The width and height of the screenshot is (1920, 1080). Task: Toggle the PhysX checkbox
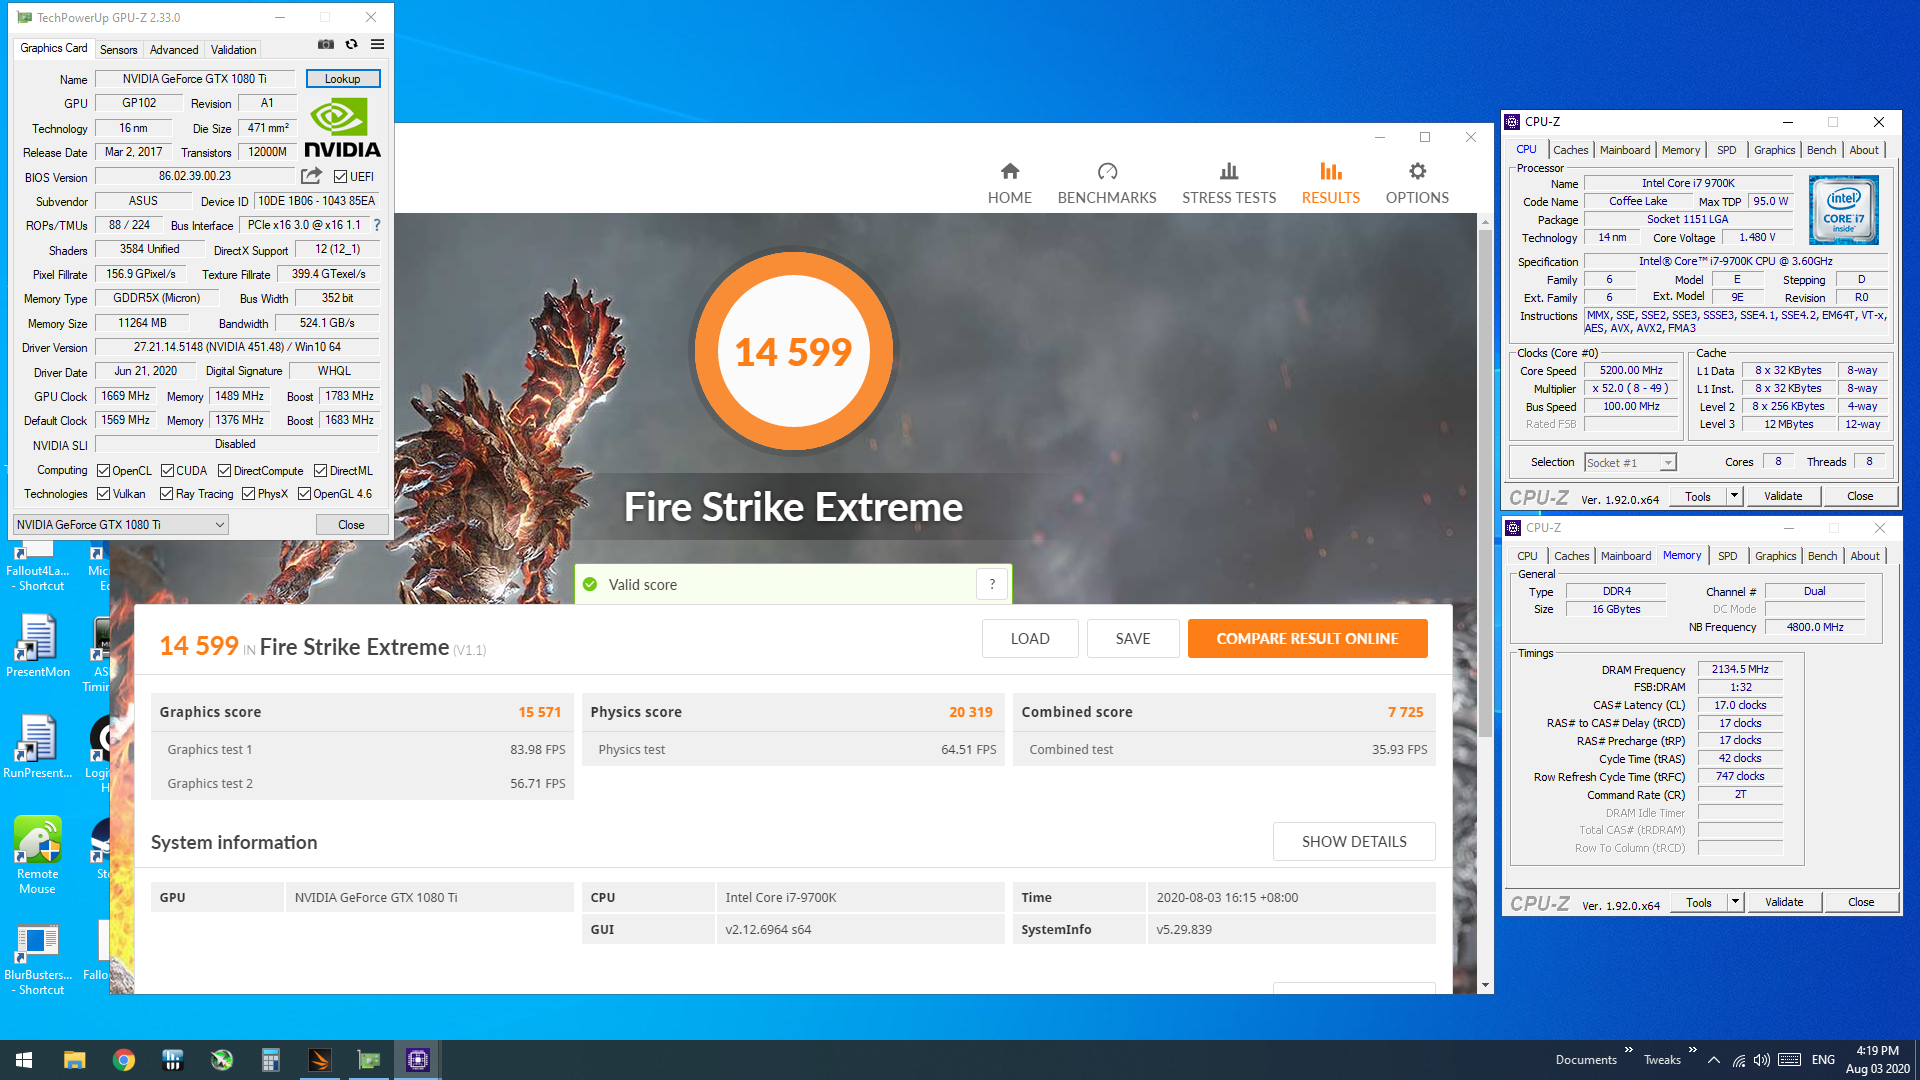click(248, 494)
